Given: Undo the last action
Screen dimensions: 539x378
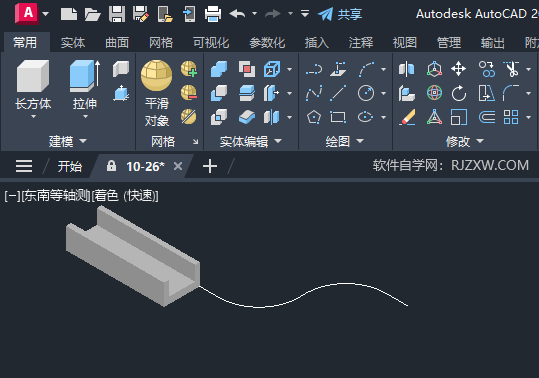Looking at the screenshot, I should (x=238, y=14).
